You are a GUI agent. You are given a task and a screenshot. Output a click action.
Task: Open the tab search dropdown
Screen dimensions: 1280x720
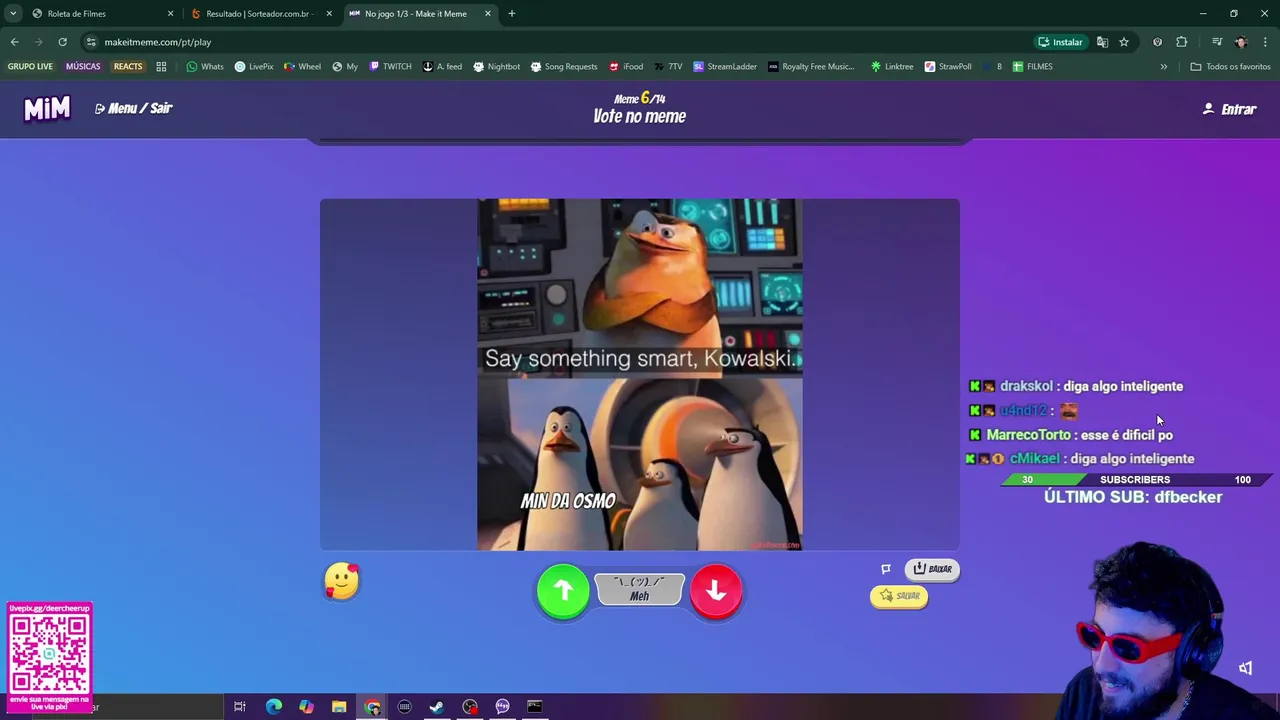[12, 14]
